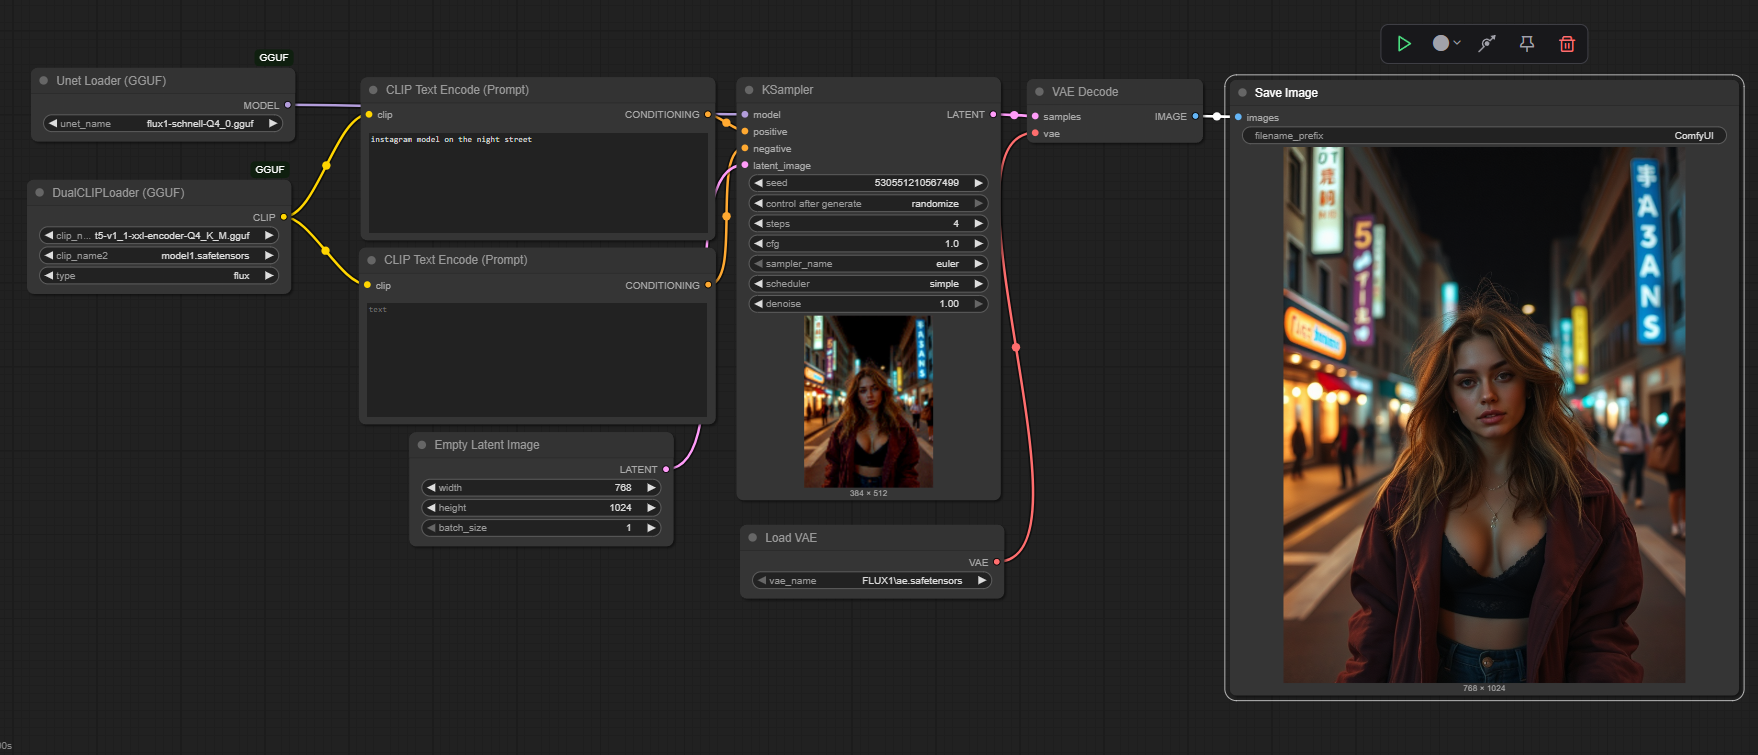Click the negative input port on KSampler
This screenshot has width=1758, height=755.
pyautogui.click(x=745, y=149)
